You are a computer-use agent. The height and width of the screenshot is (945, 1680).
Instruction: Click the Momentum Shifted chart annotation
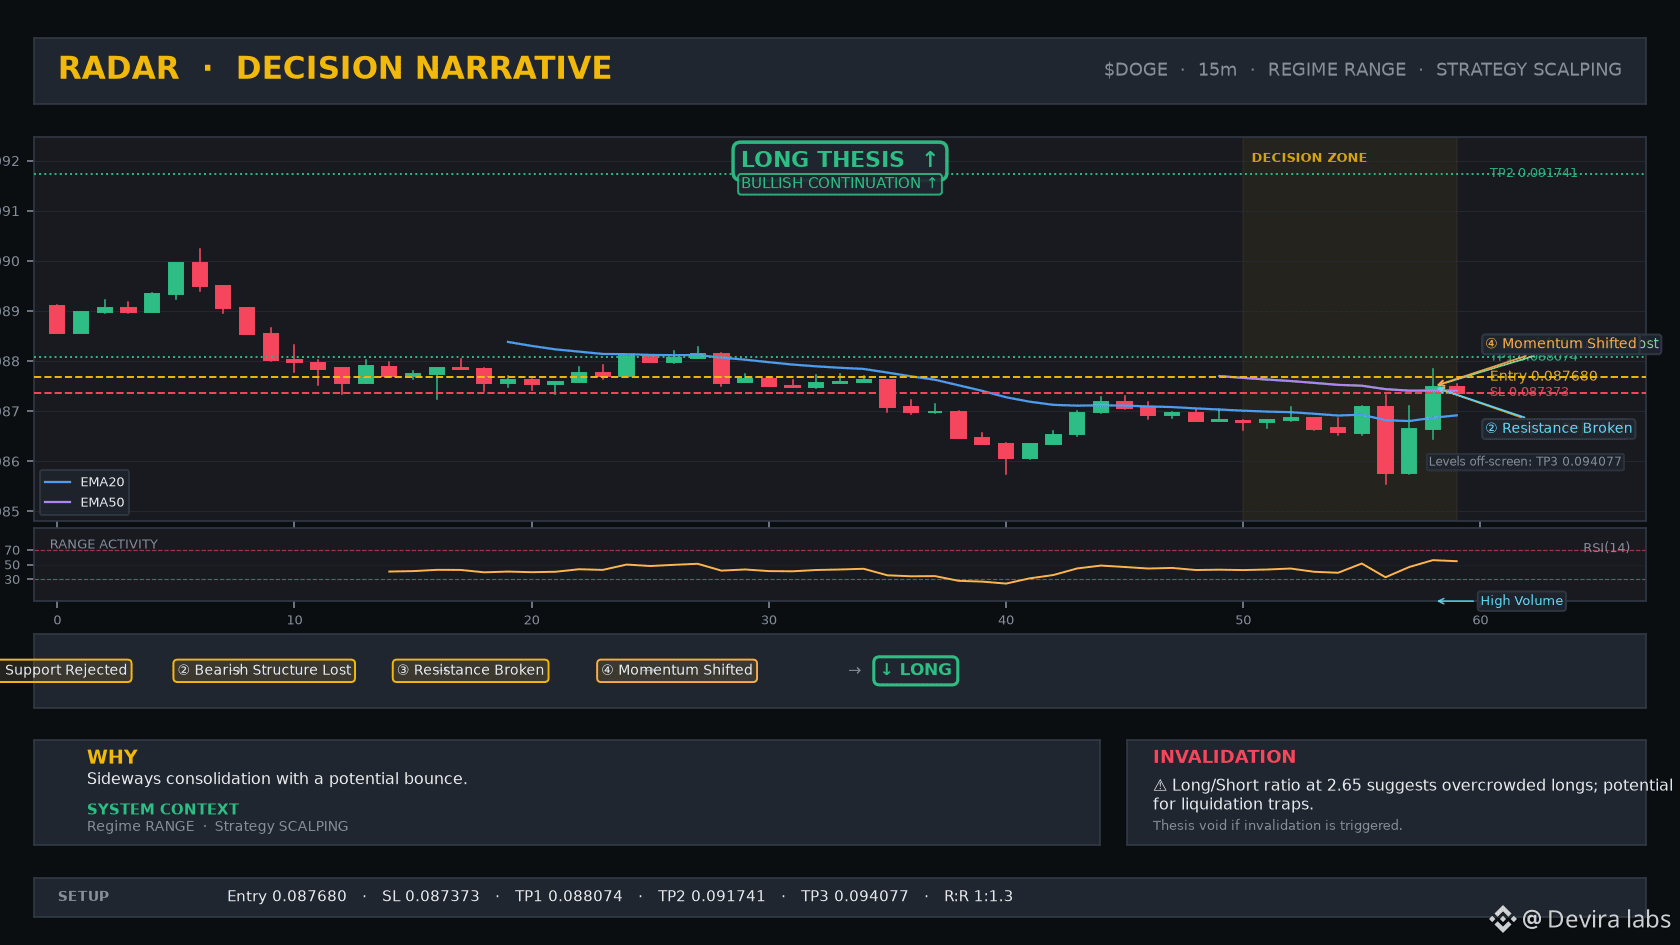click(x=1570, y=343)
